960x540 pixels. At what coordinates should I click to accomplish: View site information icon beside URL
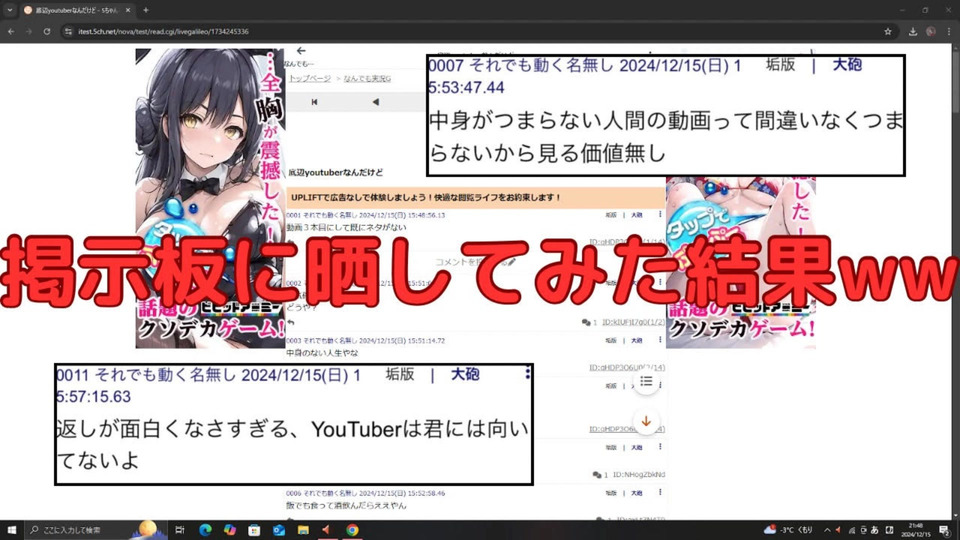68,31
